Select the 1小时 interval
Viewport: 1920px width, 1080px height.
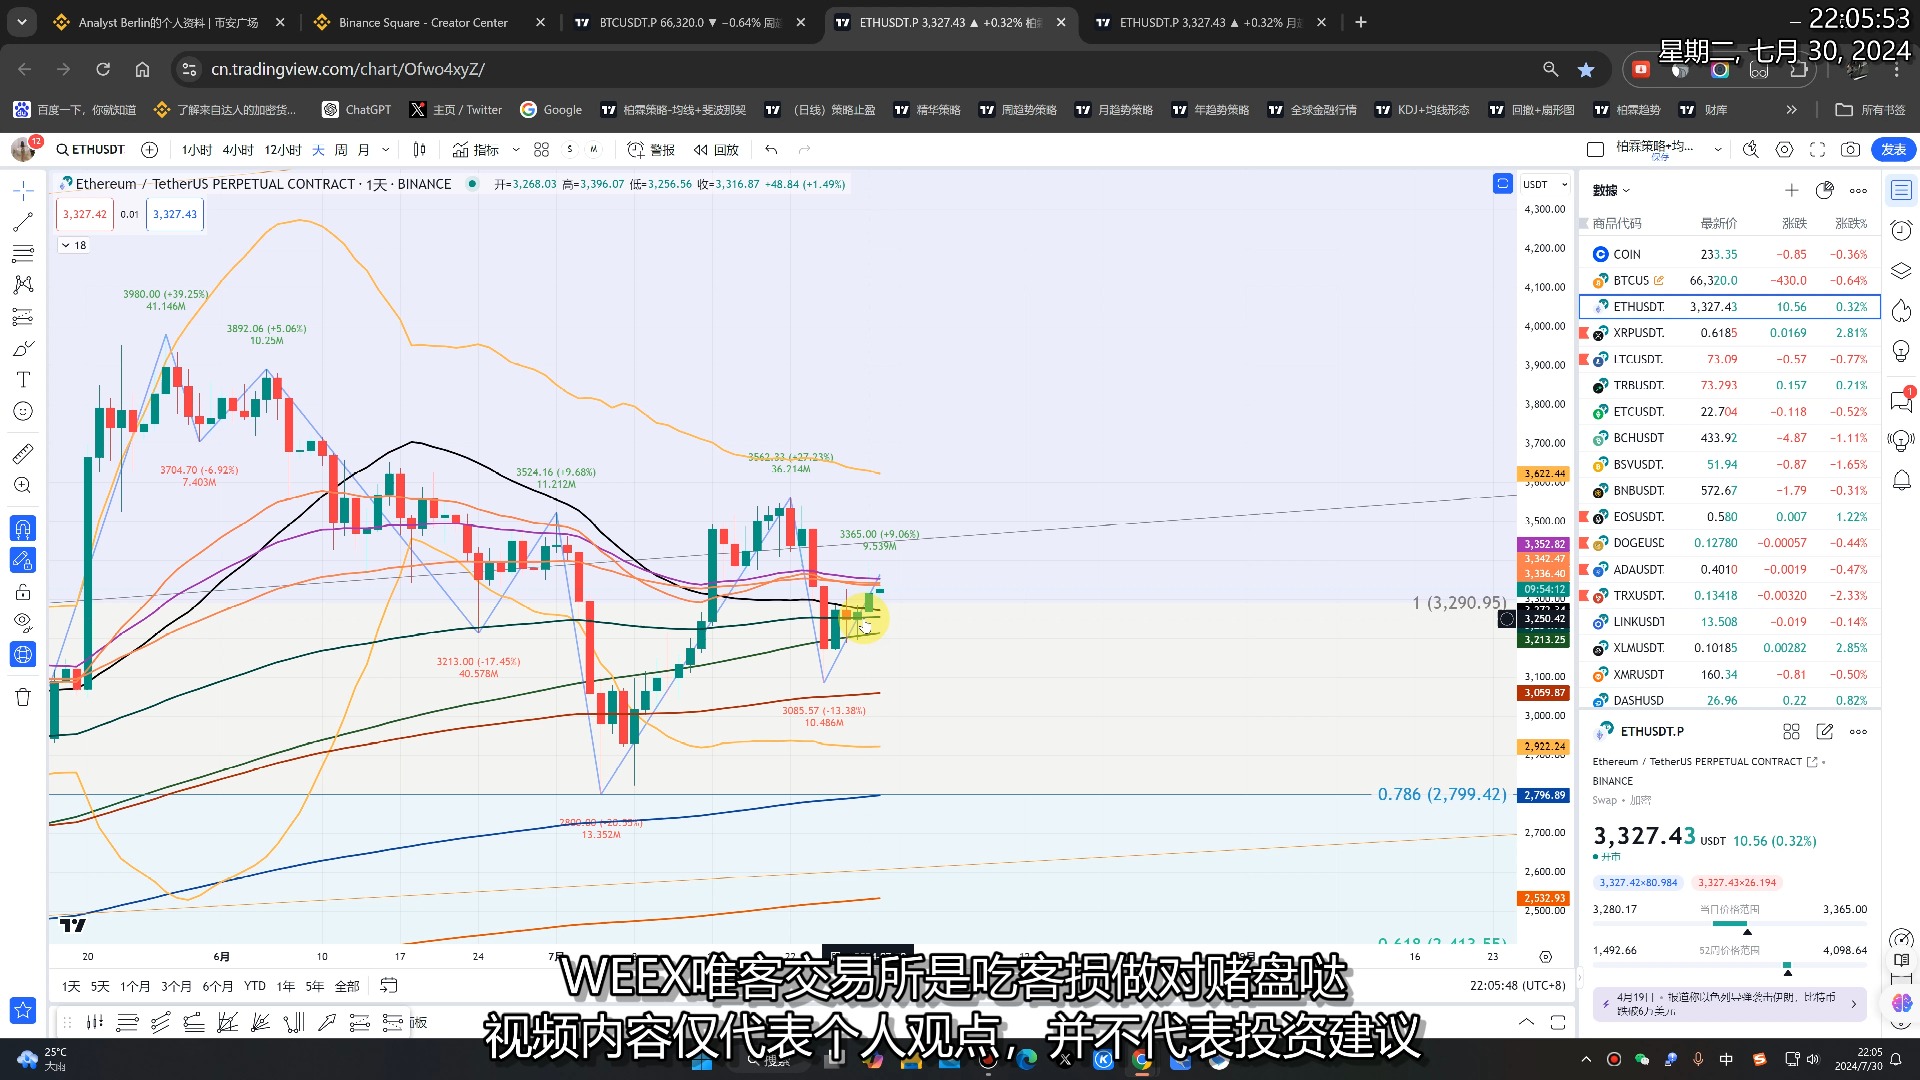point(196,150)
